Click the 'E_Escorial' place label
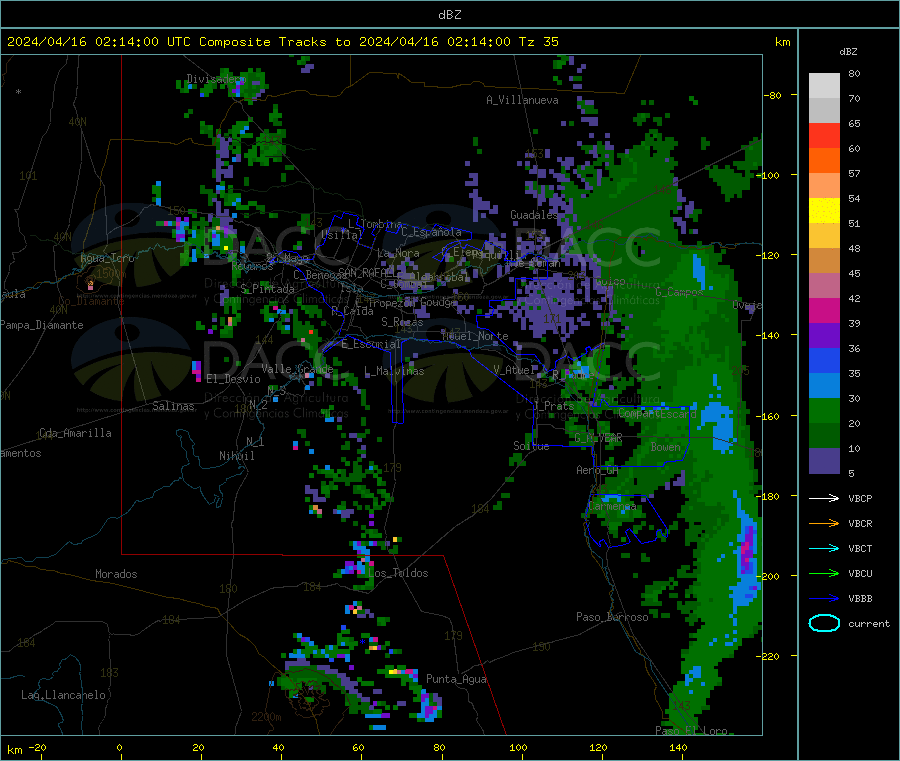This screenshot has width=900, height=761. point(371,344)
